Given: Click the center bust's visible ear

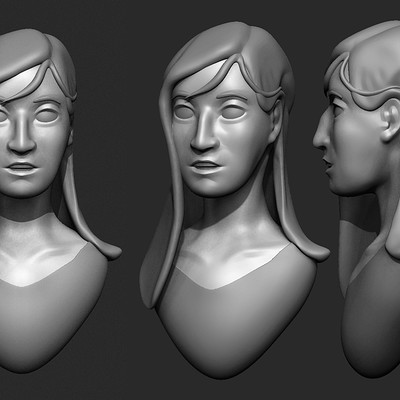Looking at the screenshot, I should point(276,121).
